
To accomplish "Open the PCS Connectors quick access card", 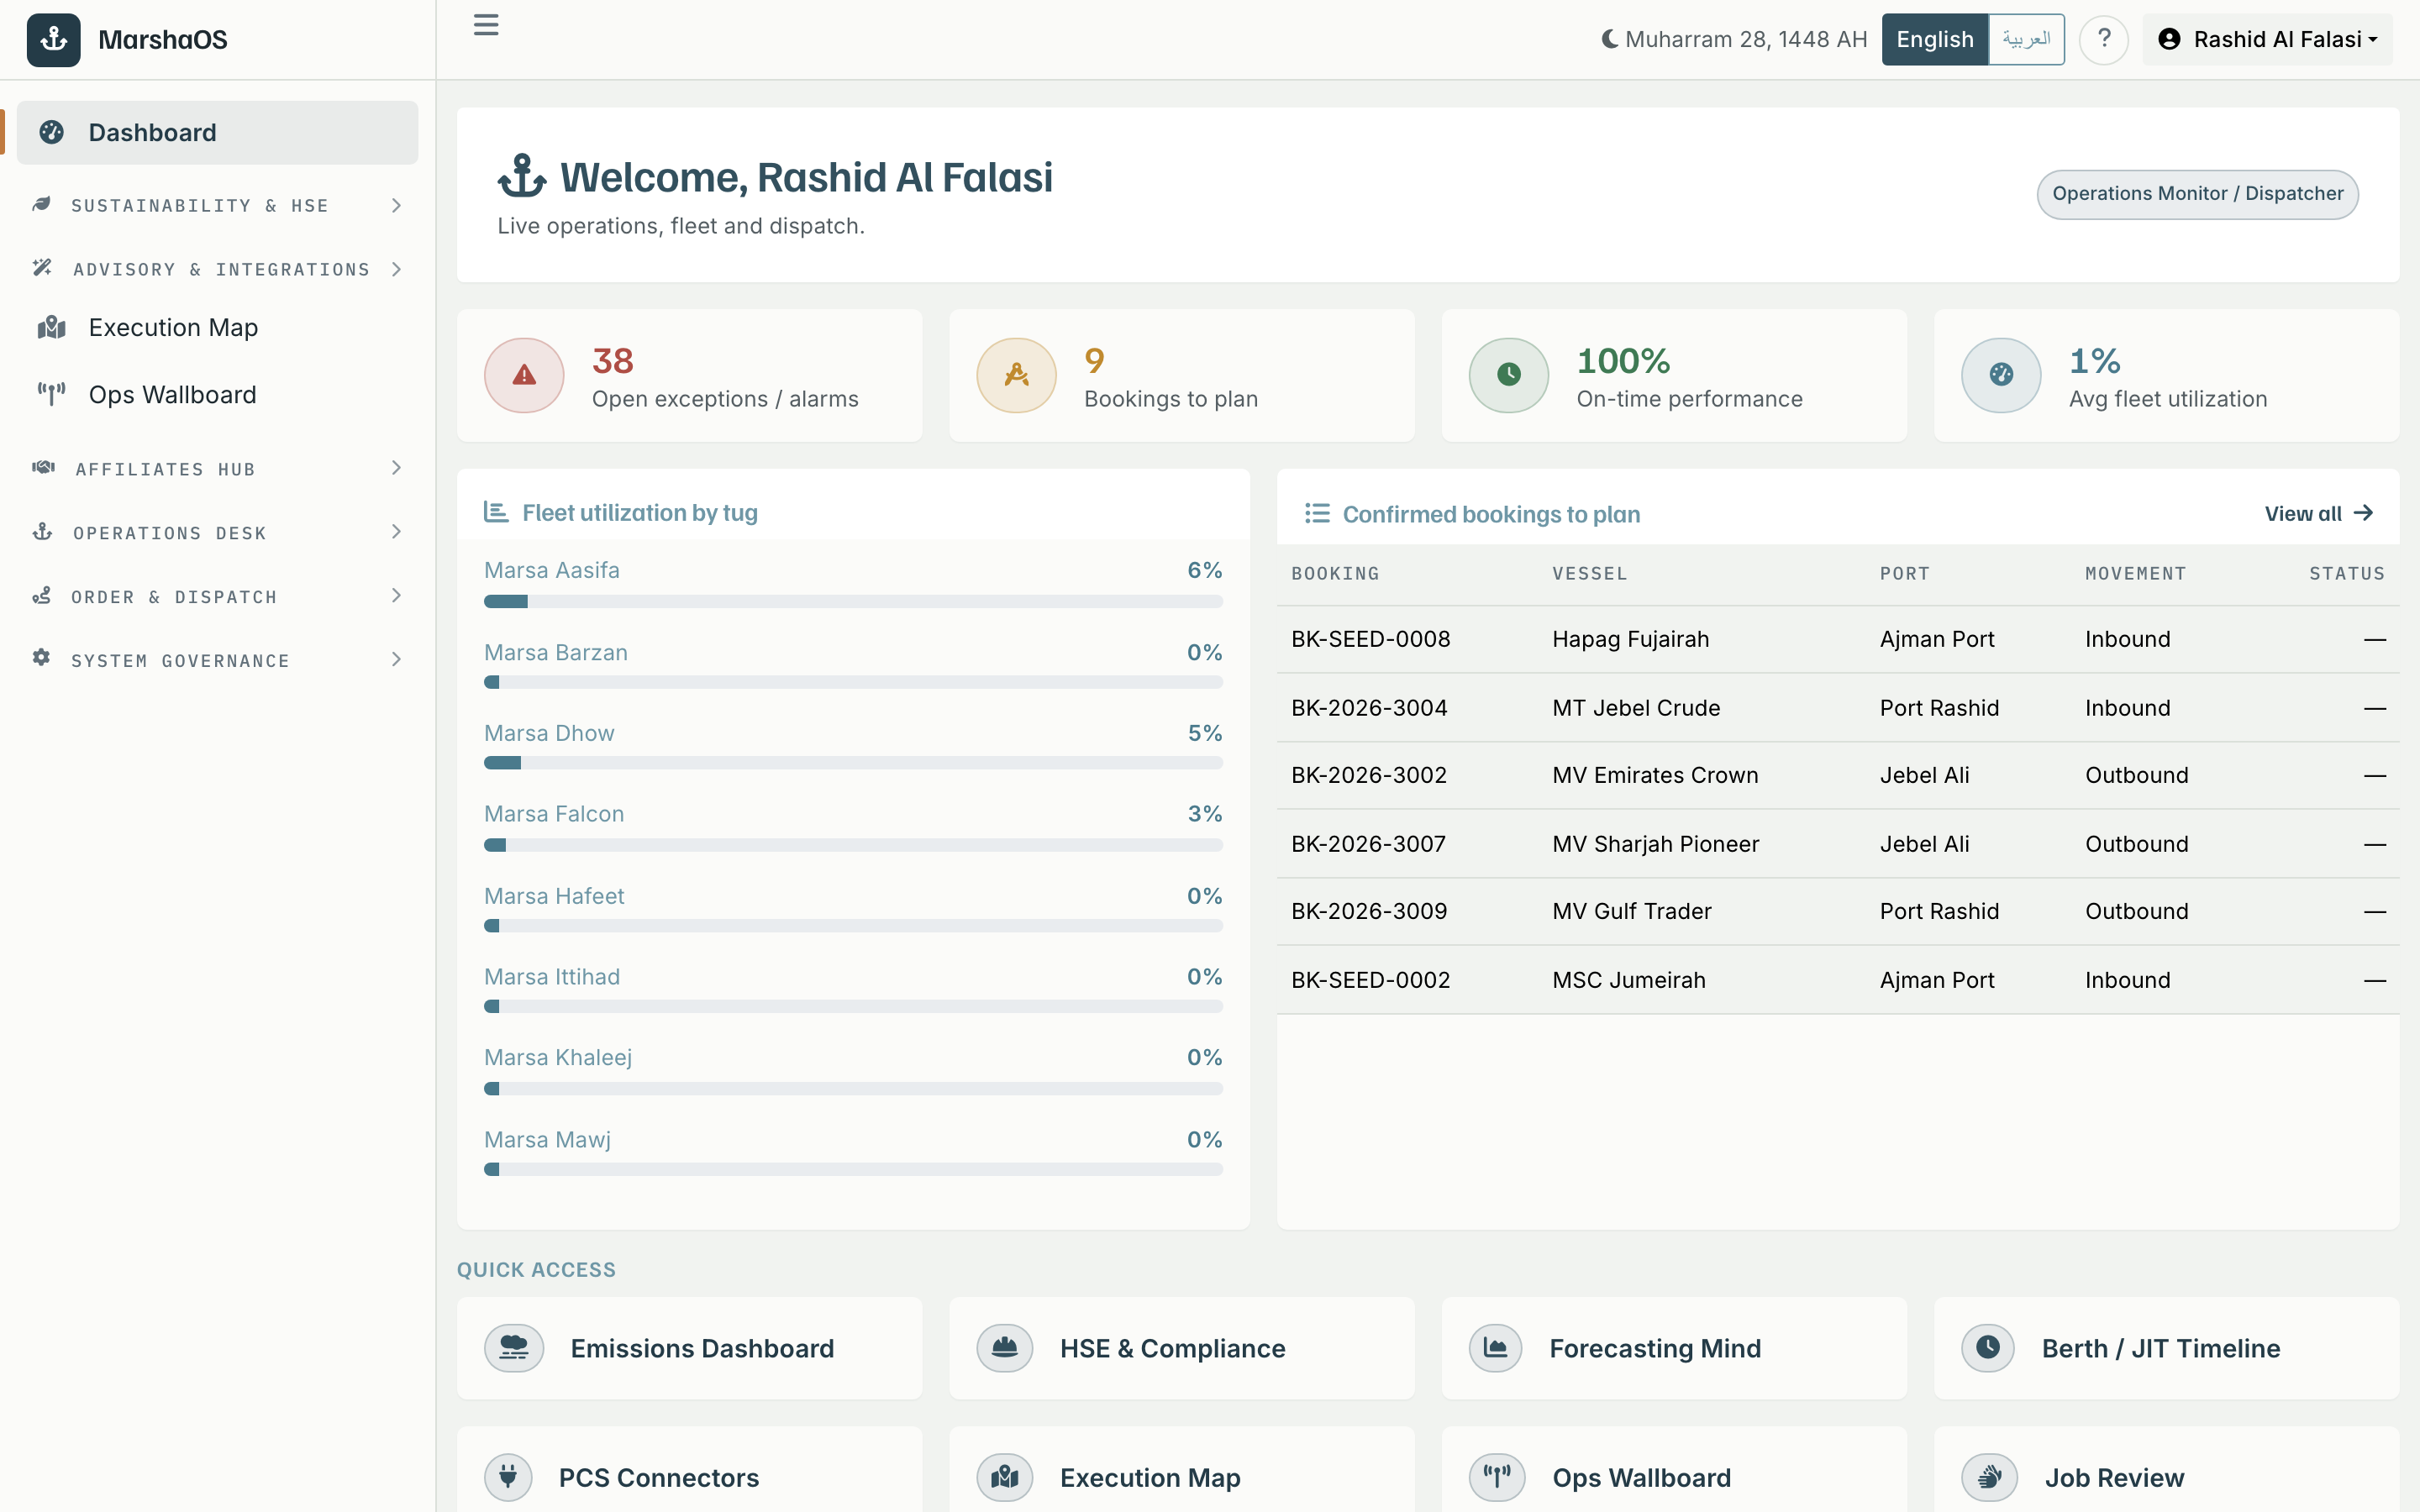I will 689,1470.
